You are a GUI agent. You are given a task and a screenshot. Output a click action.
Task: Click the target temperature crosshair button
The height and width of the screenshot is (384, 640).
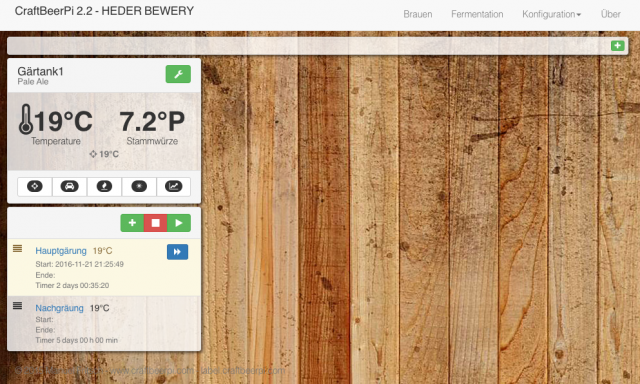click(35, 186)
